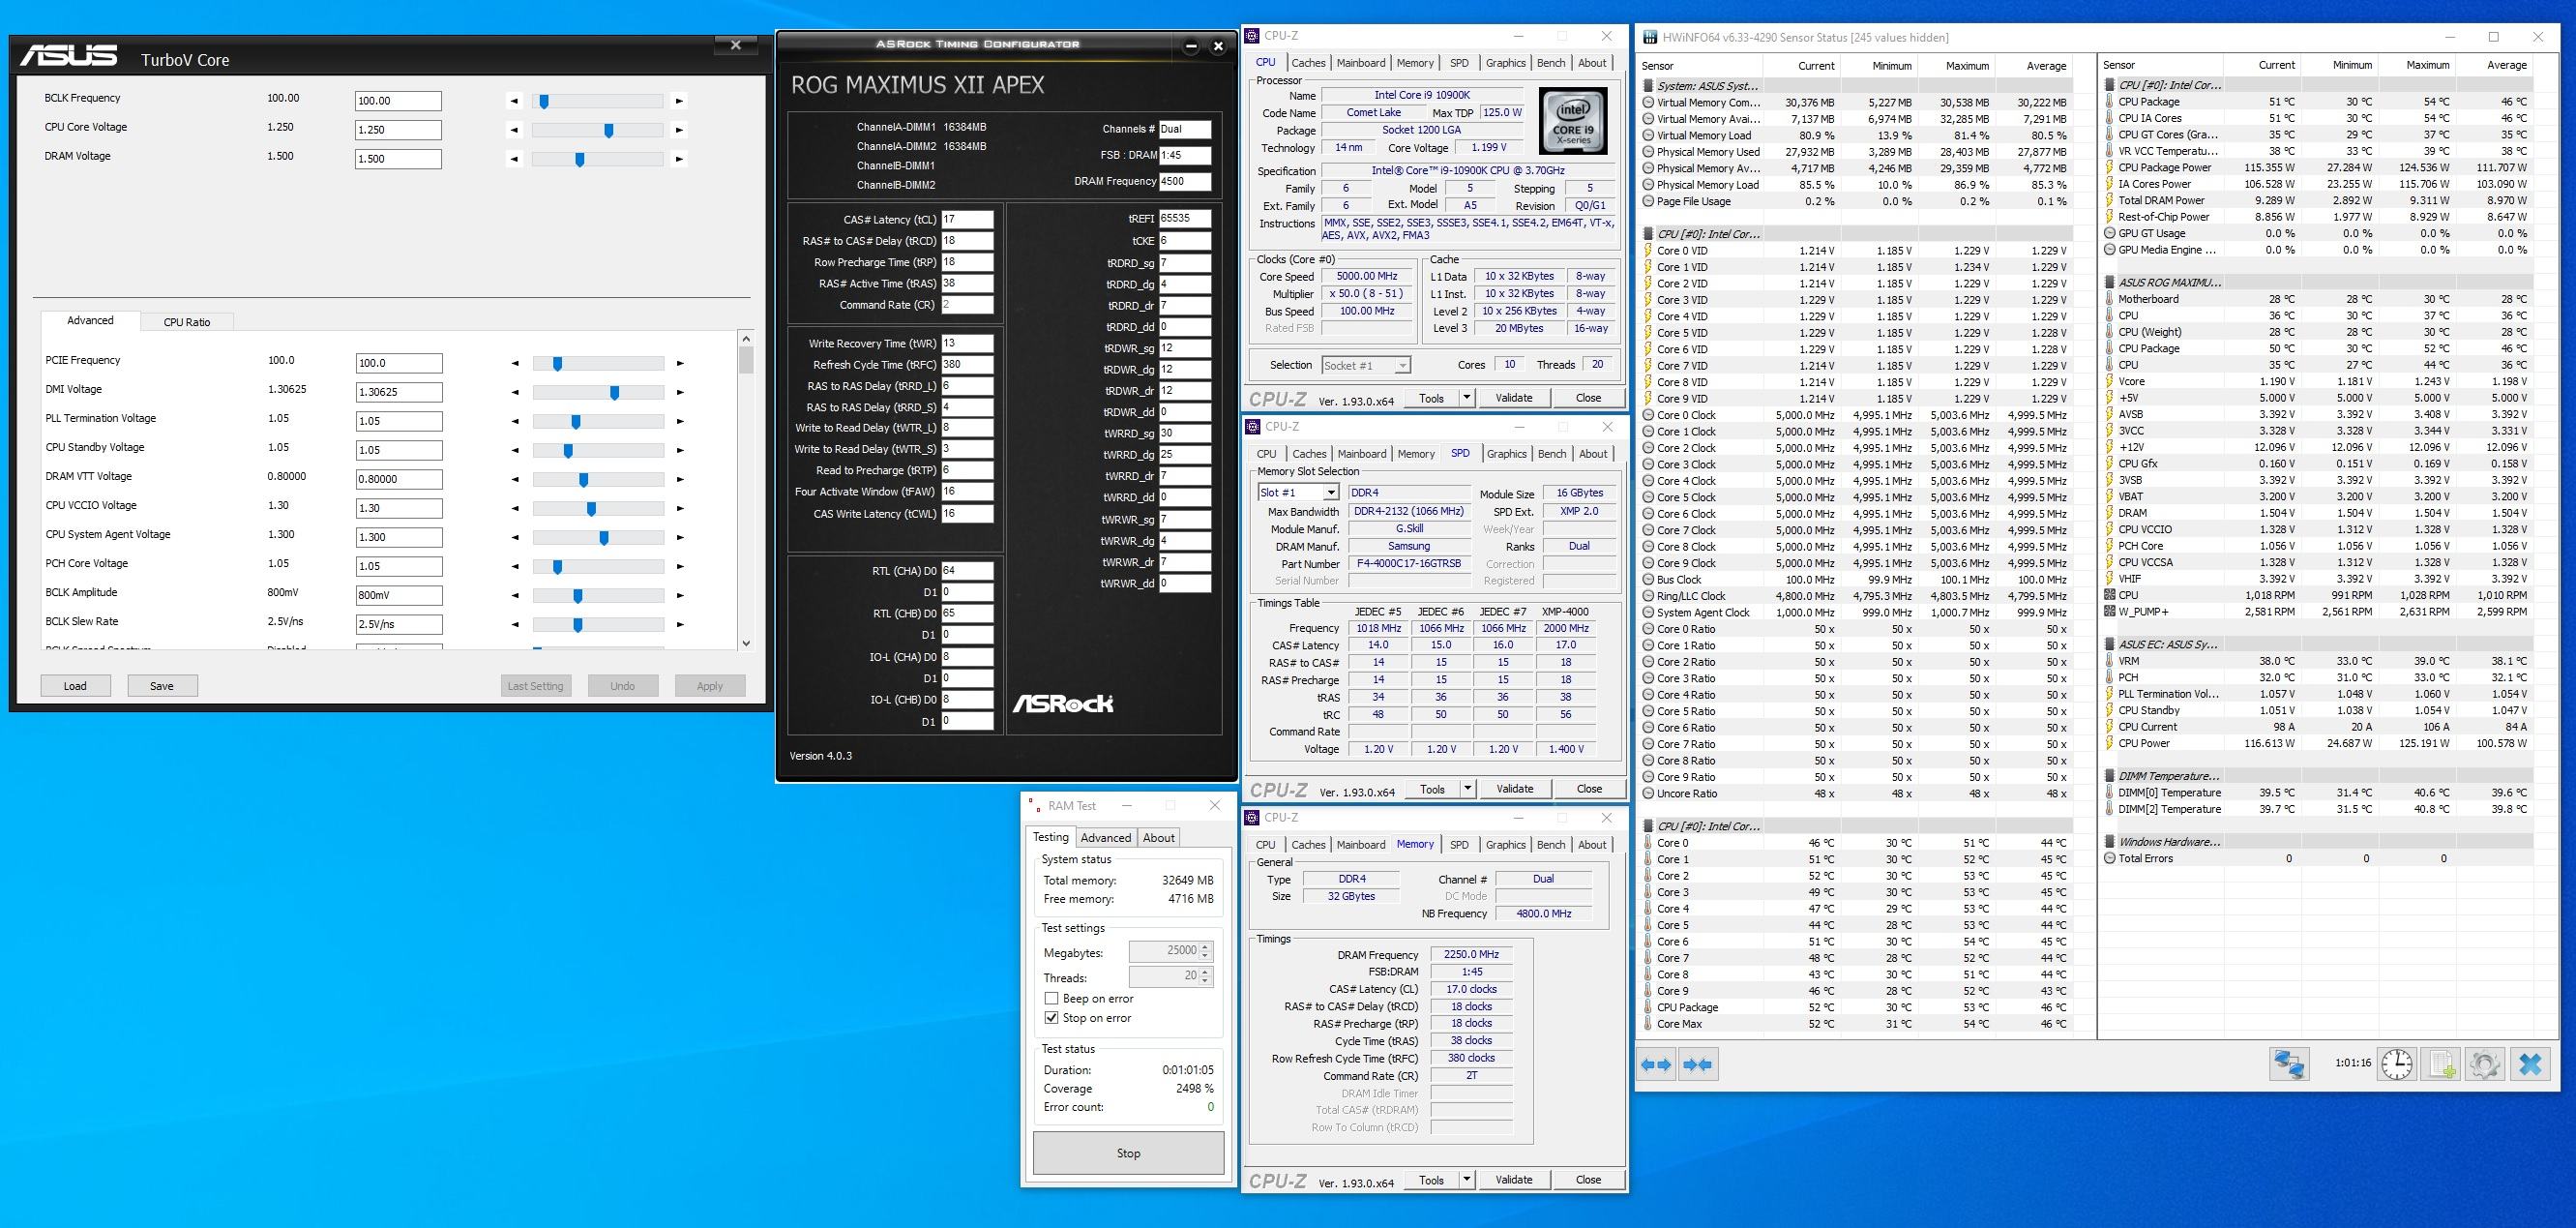Open Tools dropdown arrow in CPU-Z Memory window
This screenshot has height=1228, width=2576.
[1467, 1180]
